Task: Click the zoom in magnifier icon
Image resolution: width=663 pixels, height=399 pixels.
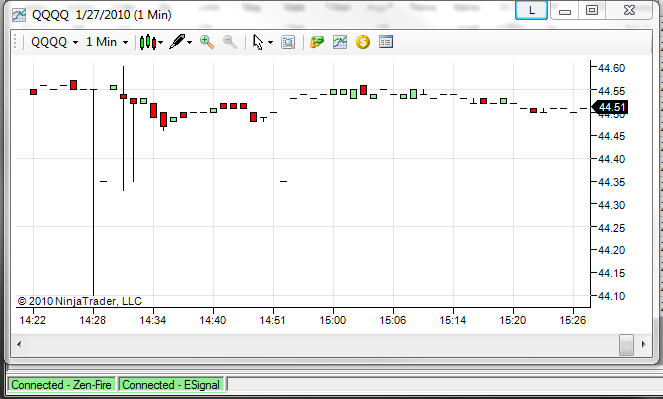Action: (207, 42)
